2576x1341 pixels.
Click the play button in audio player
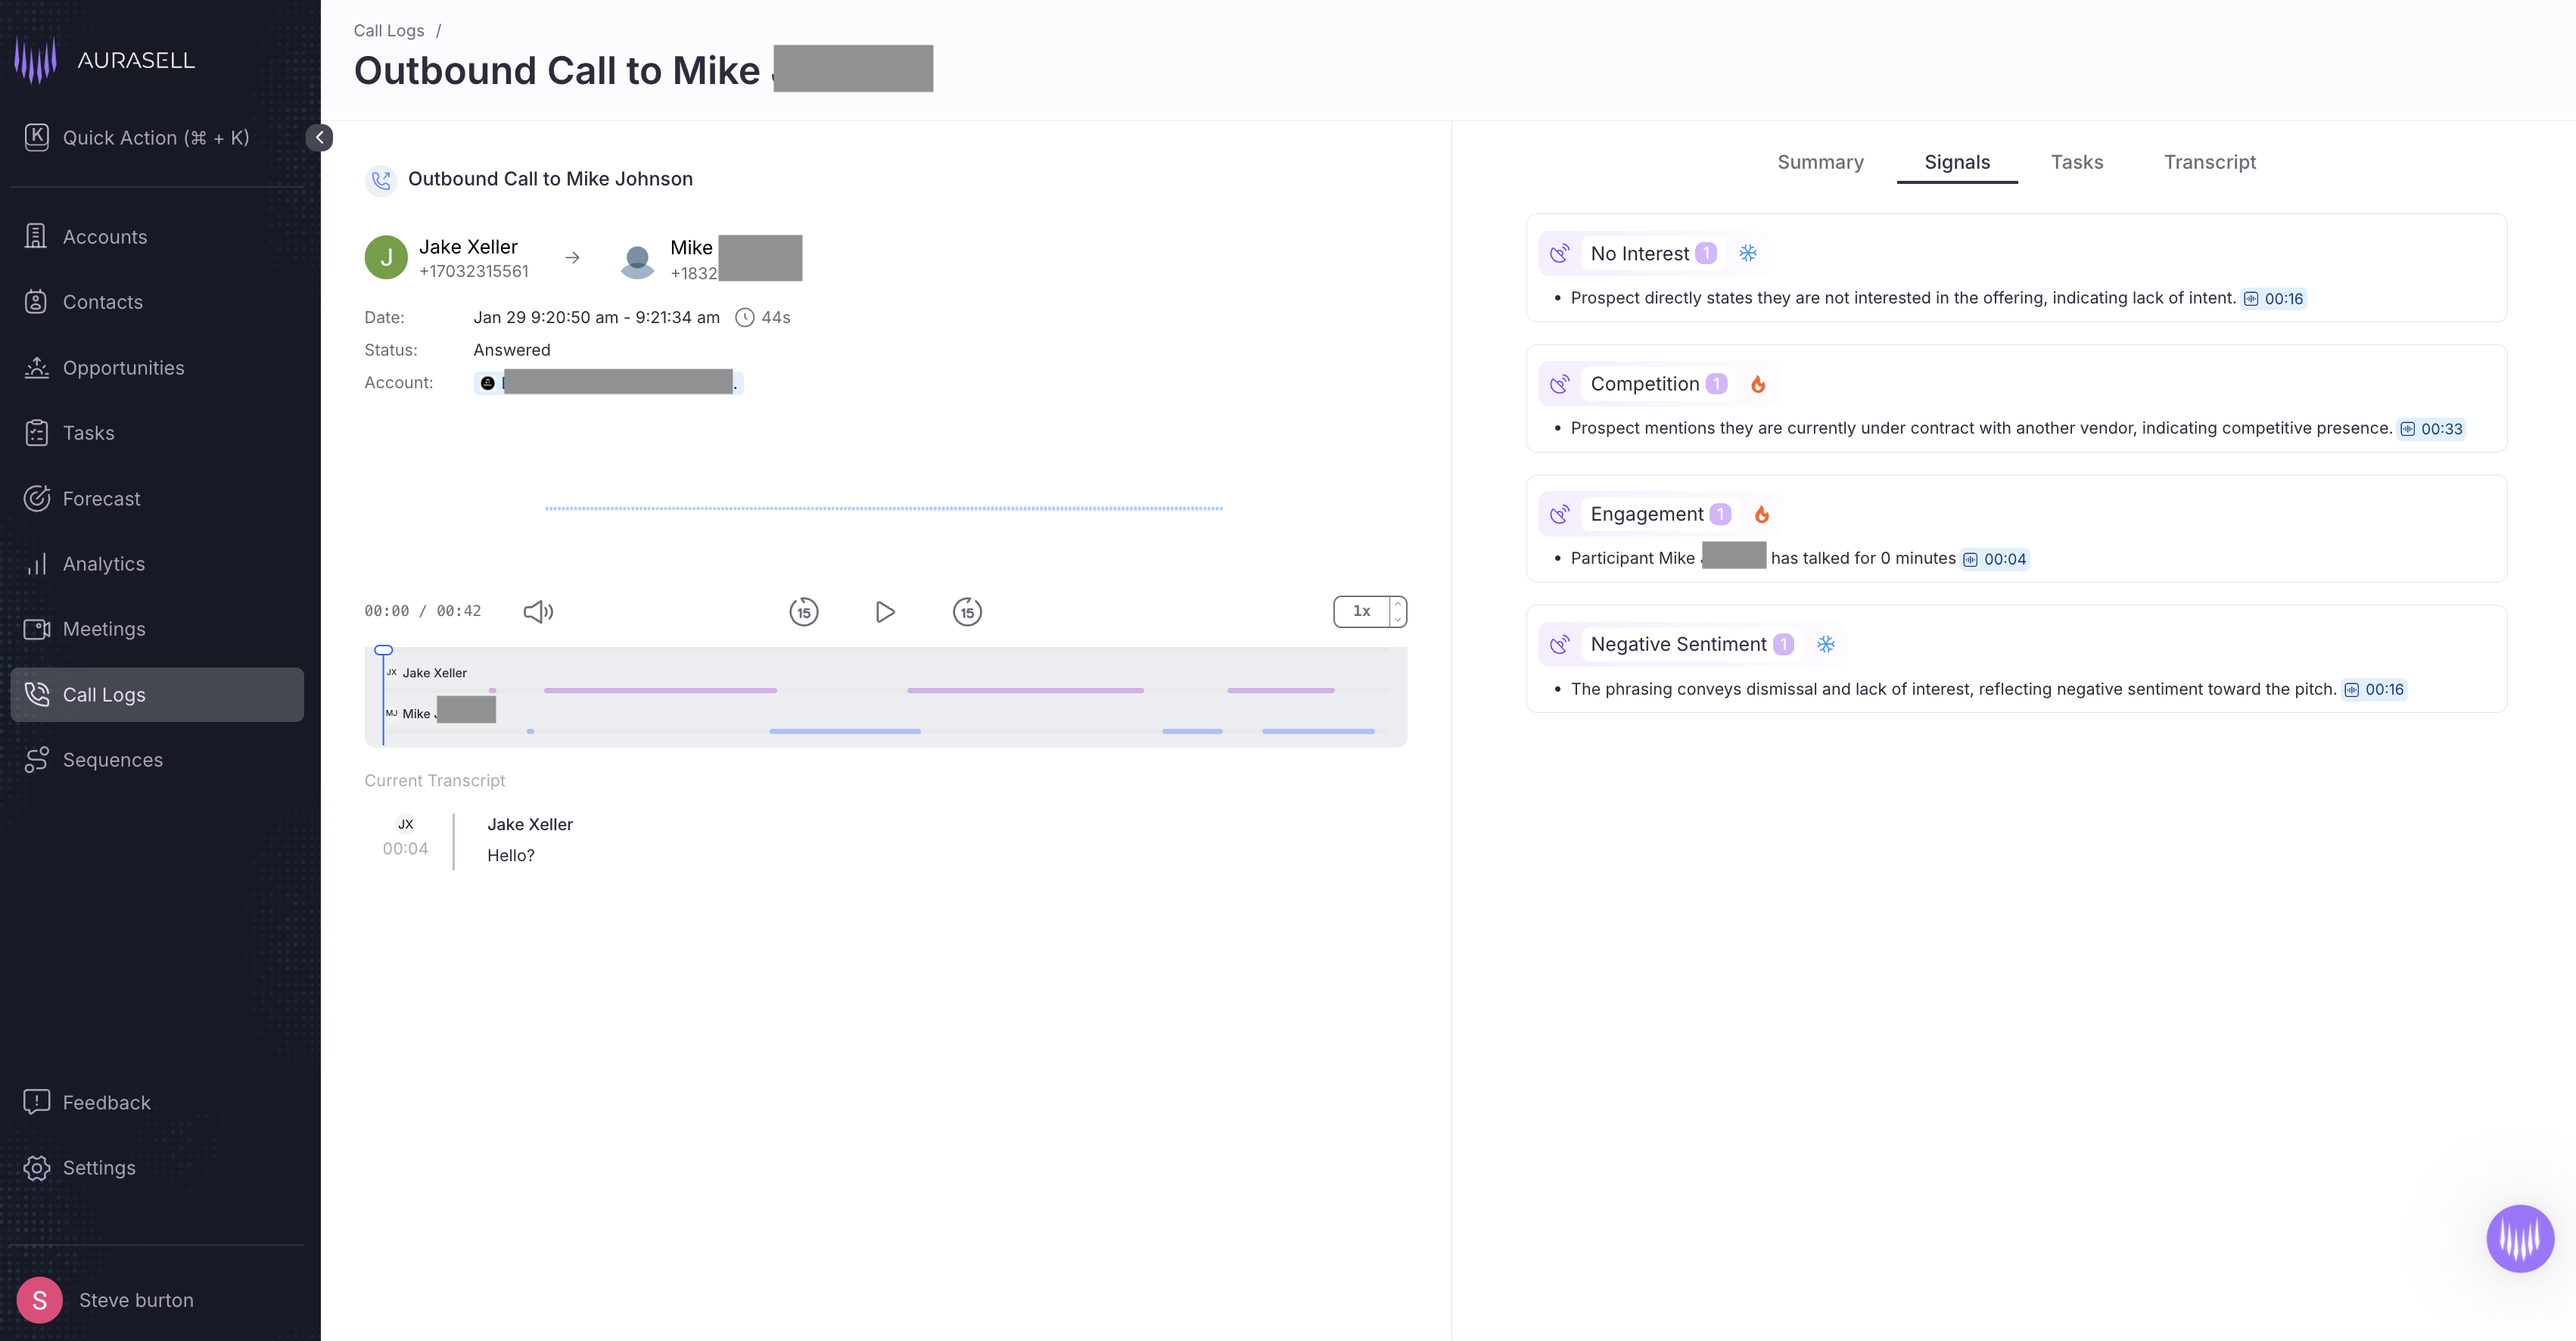[885, 611]
